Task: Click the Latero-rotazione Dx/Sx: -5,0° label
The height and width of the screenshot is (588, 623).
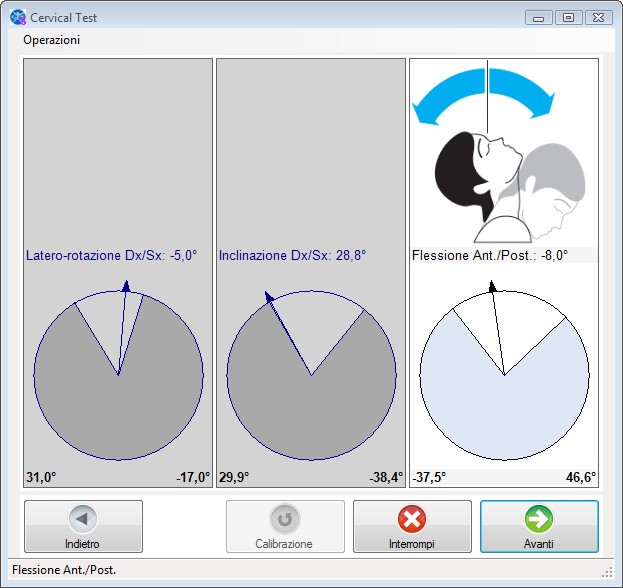Action: tap(112, 255)
